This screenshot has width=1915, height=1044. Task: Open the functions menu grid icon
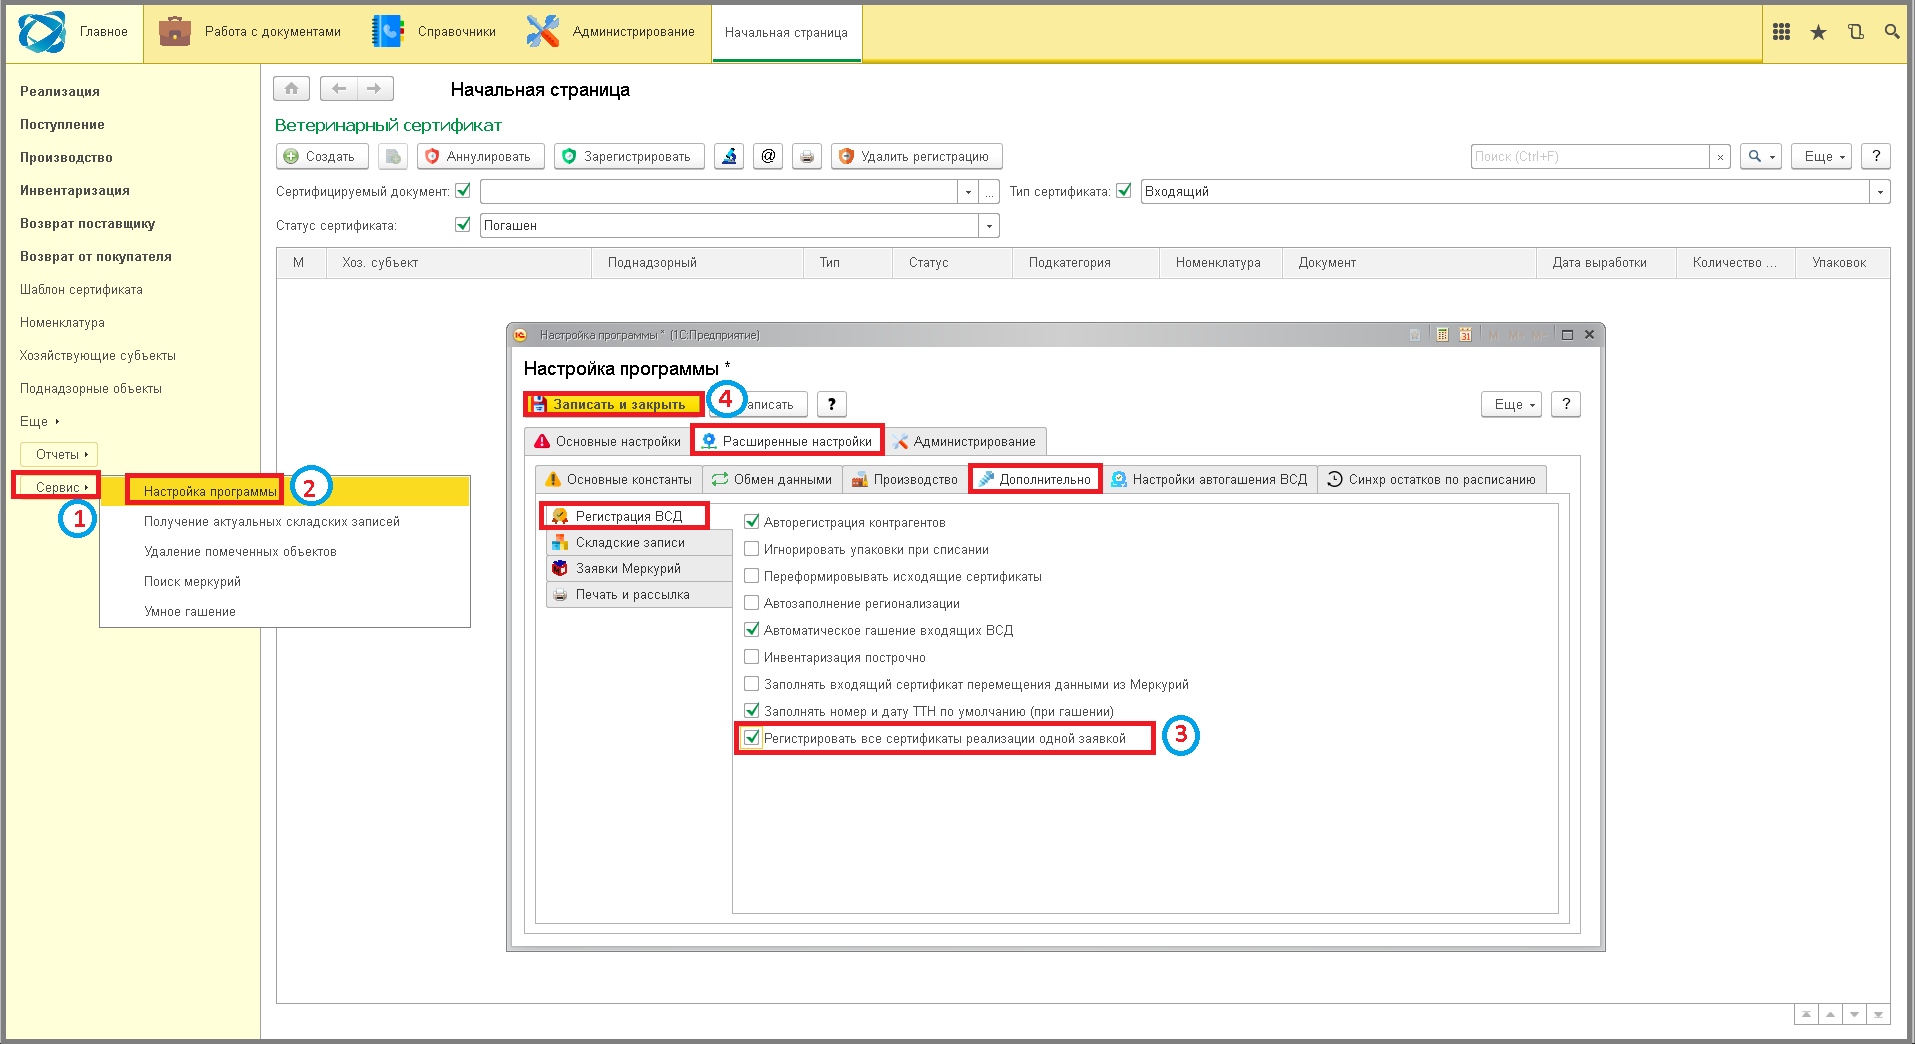point(1781,32)
